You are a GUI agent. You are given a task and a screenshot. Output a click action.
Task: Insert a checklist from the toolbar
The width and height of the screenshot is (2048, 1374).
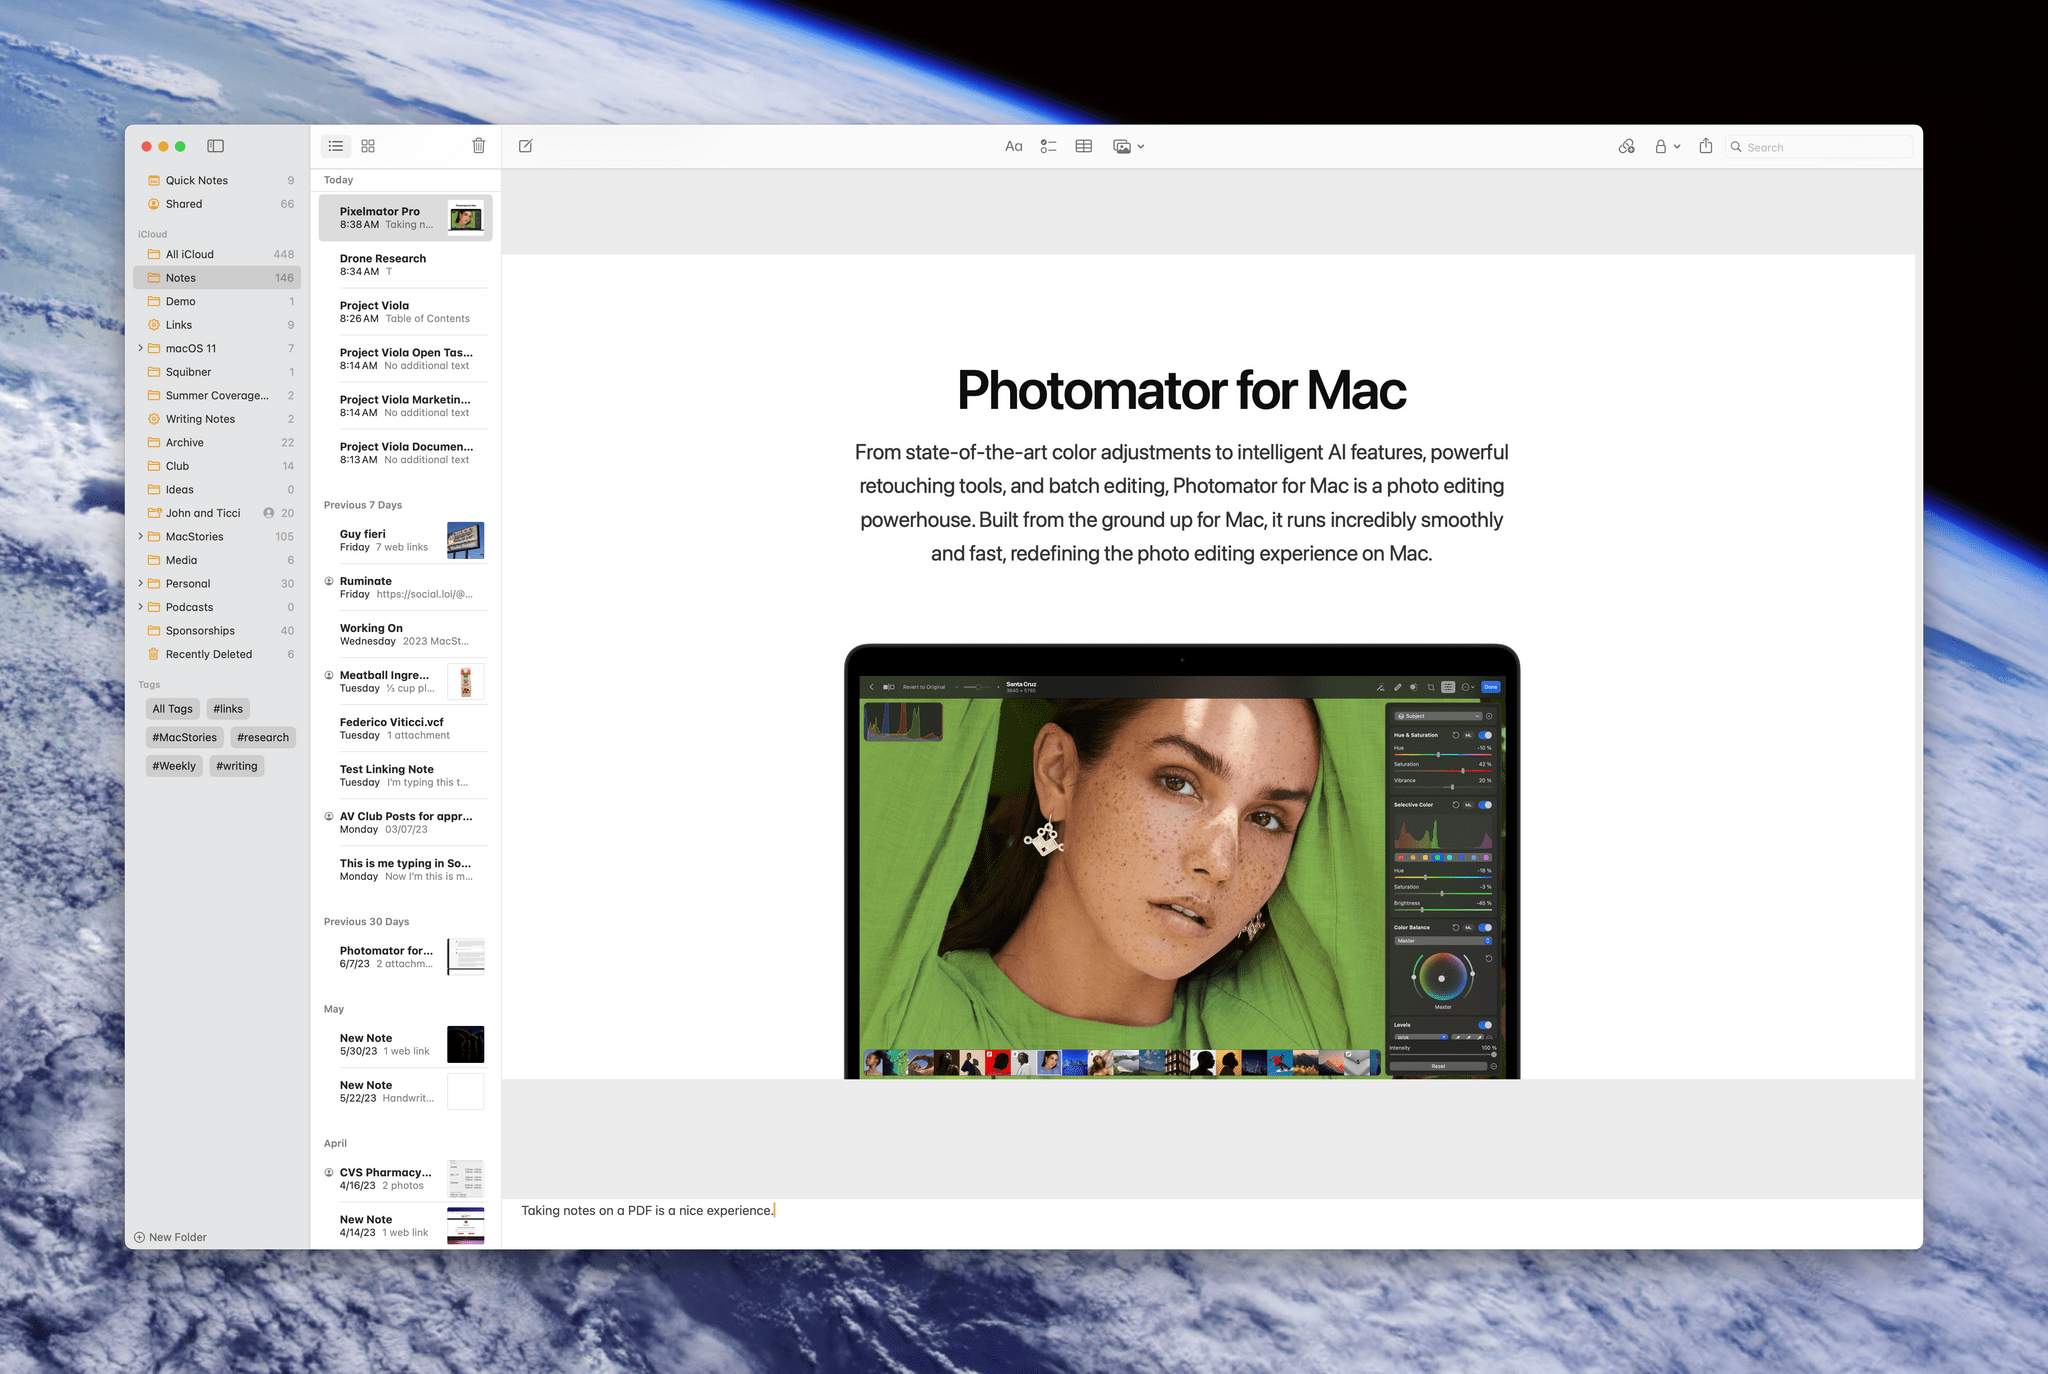(x=1048, y=146)
